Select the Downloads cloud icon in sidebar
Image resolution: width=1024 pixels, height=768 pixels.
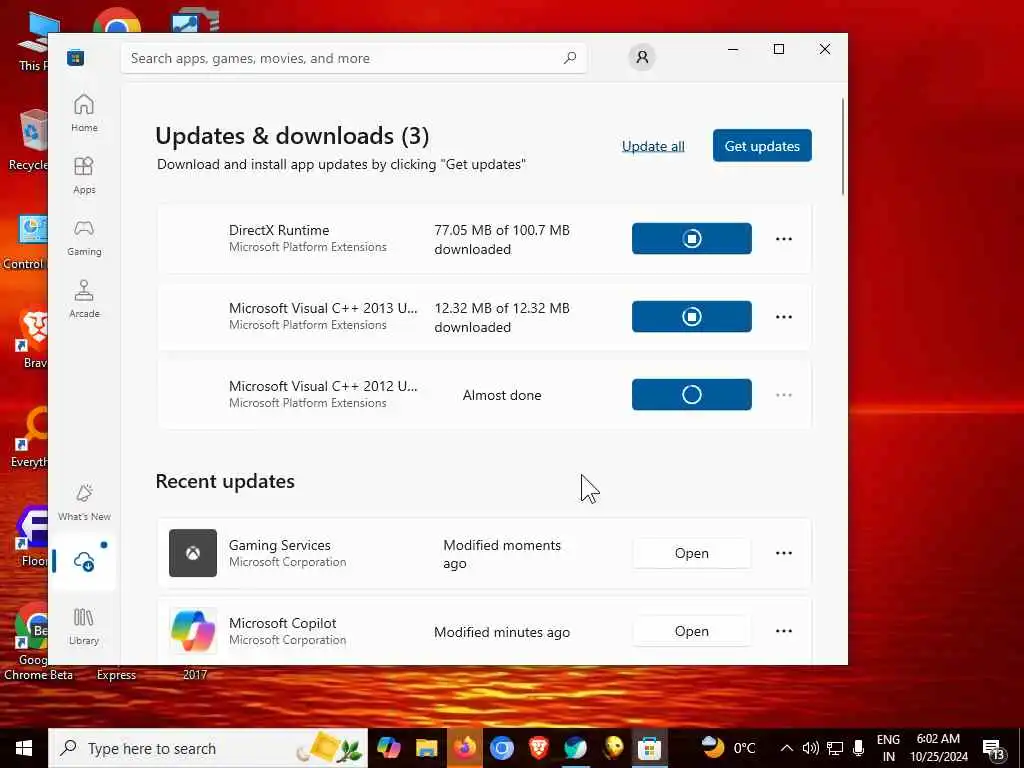(x=84, y=561)
